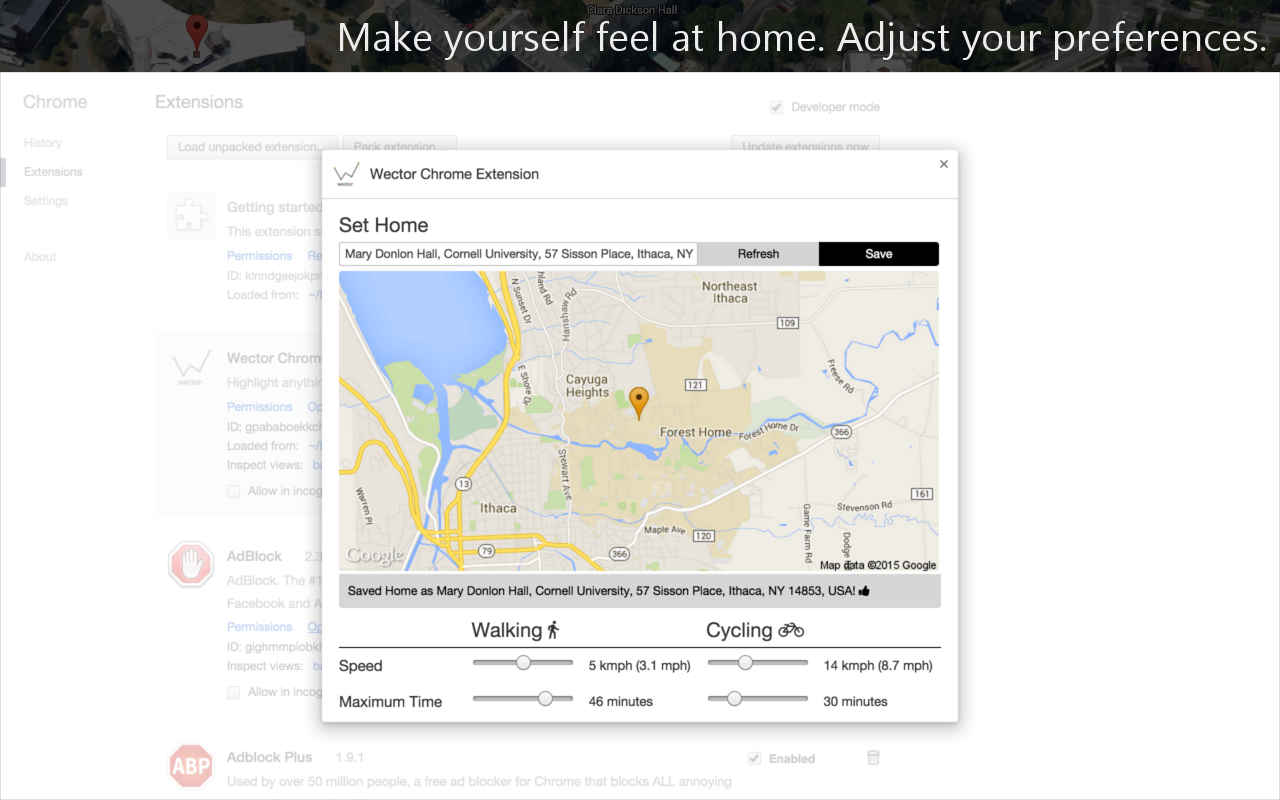1280x800 pixels.
Task: Click the 30 minutes cycling time value
Action: (x=856, y=701)
